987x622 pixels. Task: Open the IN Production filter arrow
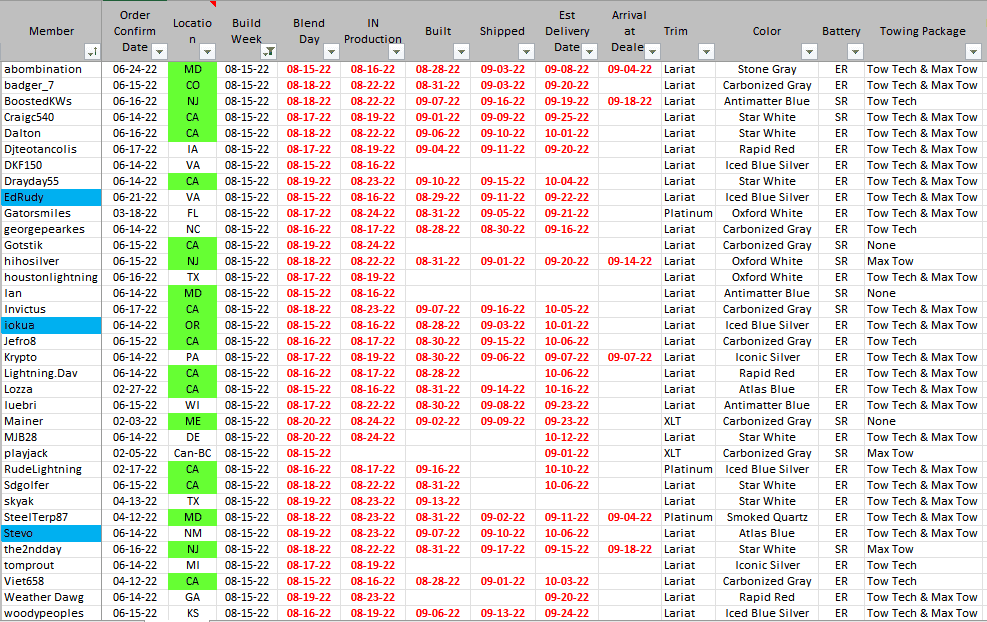point(396,51)
